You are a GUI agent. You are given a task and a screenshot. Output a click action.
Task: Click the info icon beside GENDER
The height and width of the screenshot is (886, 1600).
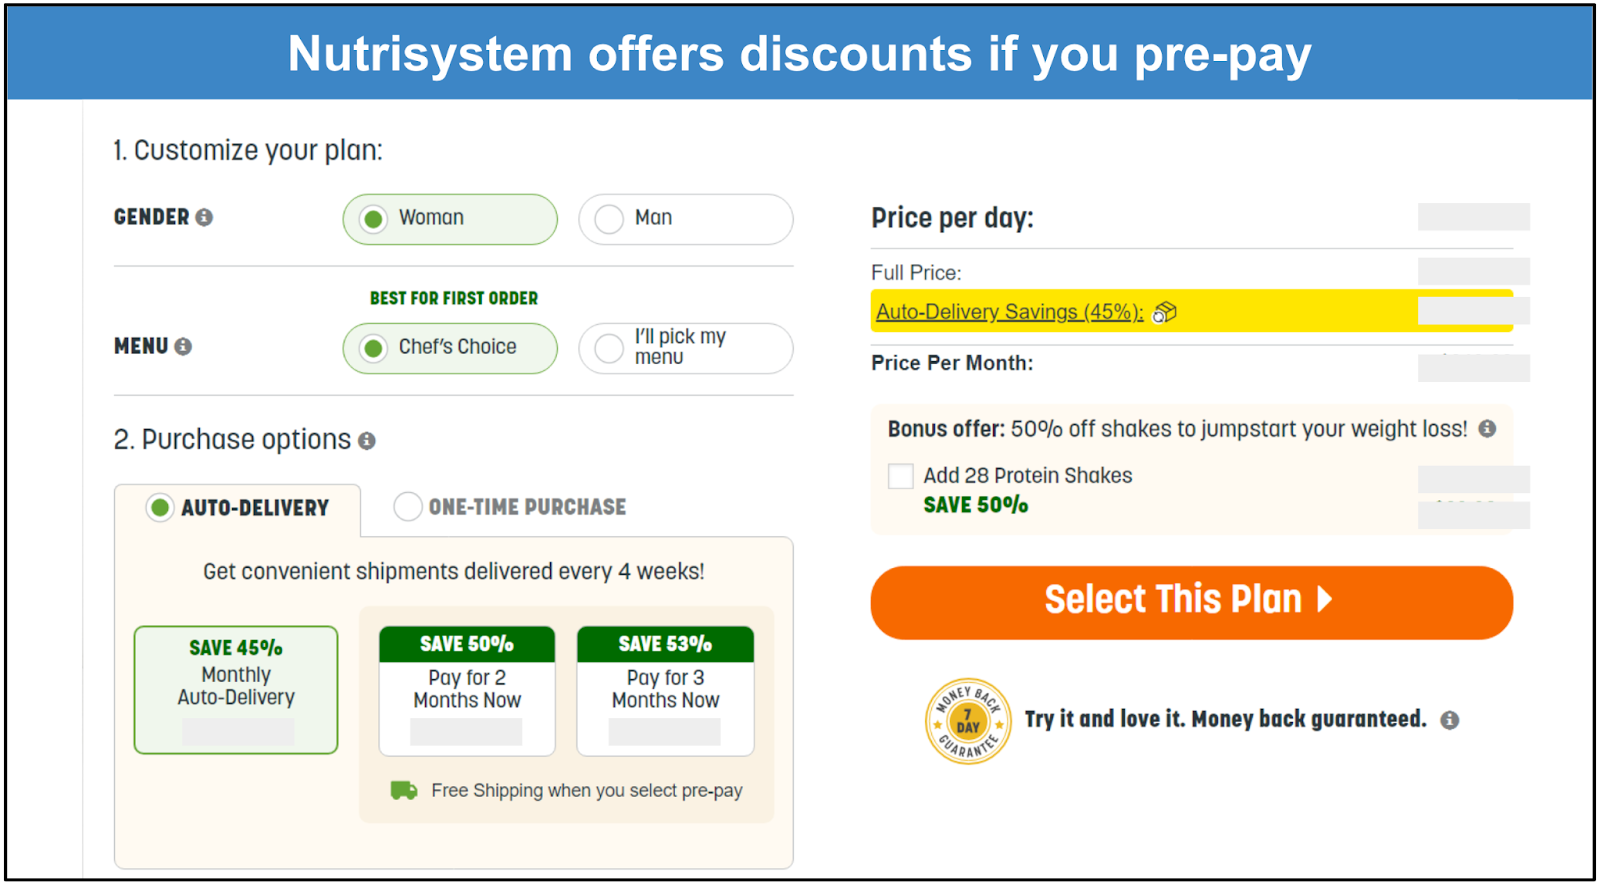click(204, 218)
